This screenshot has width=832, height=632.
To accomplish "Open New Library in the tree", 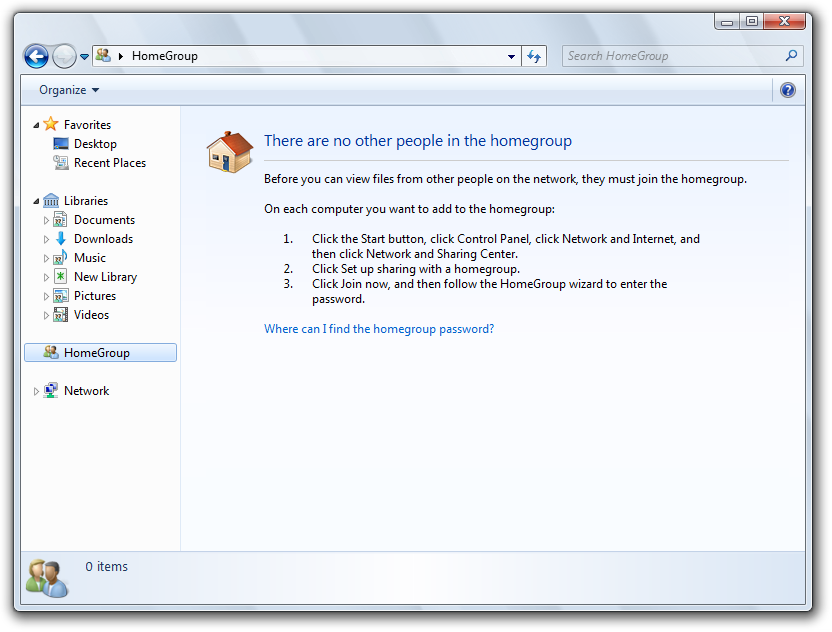I will [x=106, y=277].
